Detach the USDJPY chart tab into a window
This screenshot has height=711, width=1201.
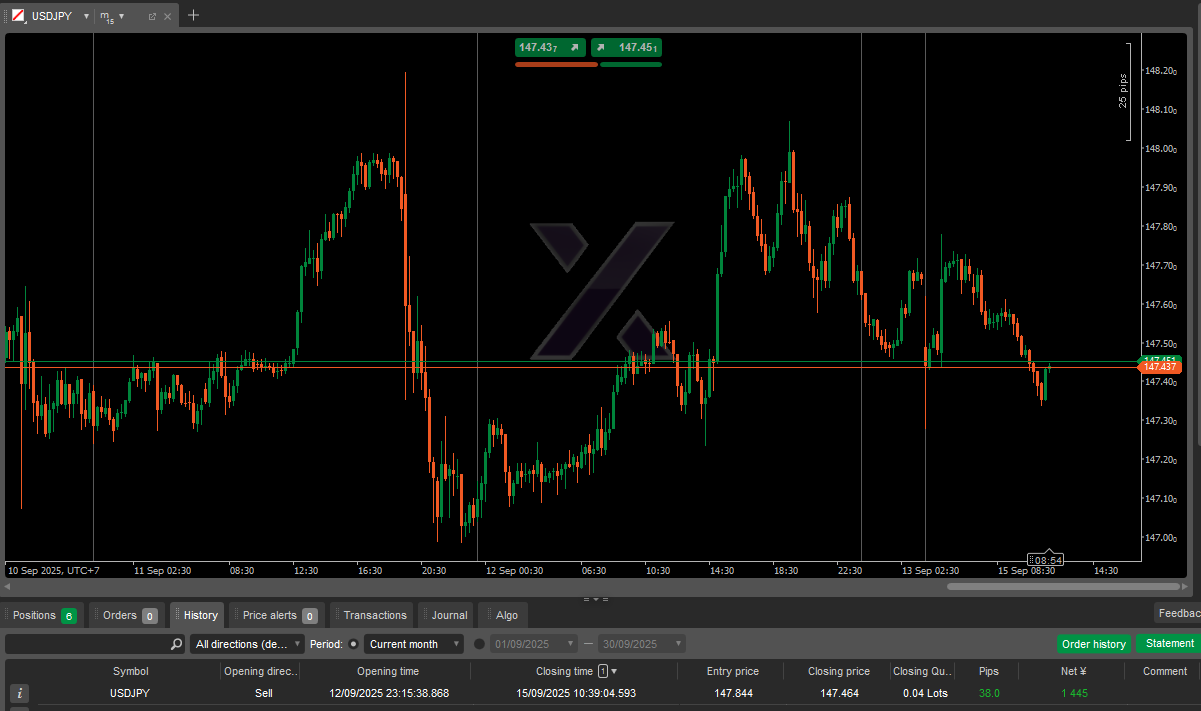[152, 16]
